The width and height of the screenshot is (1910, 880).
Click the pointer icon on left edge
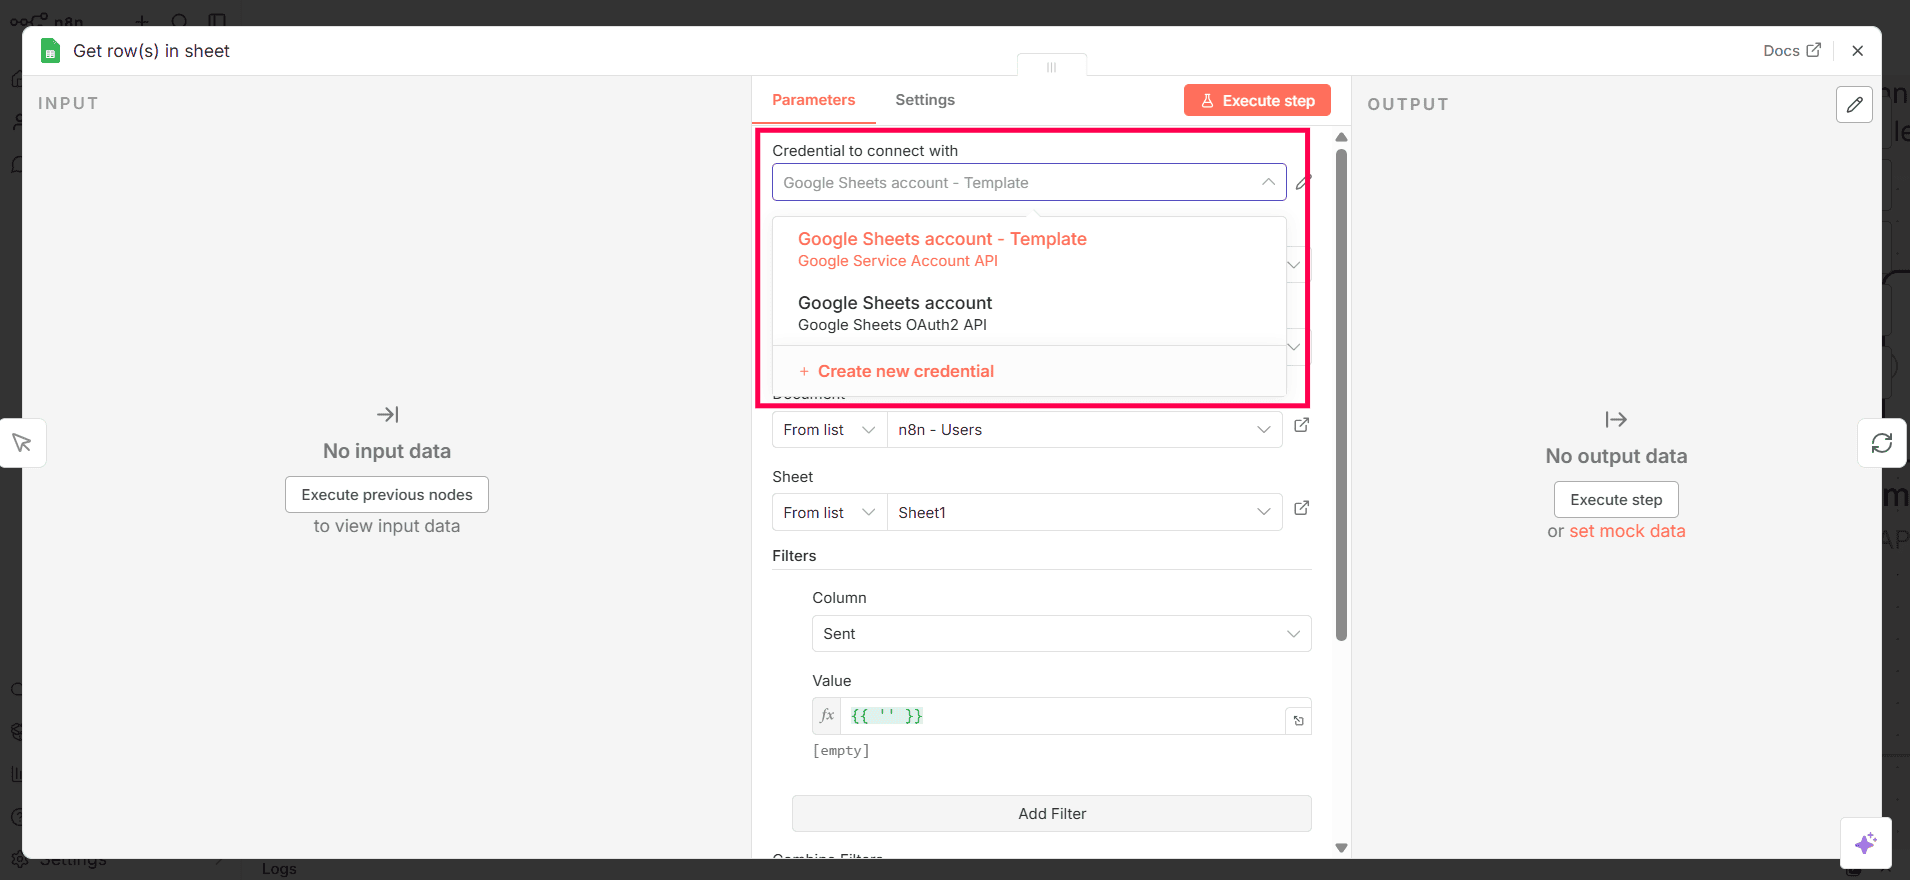pyautogui.click(x=22, y=443)
